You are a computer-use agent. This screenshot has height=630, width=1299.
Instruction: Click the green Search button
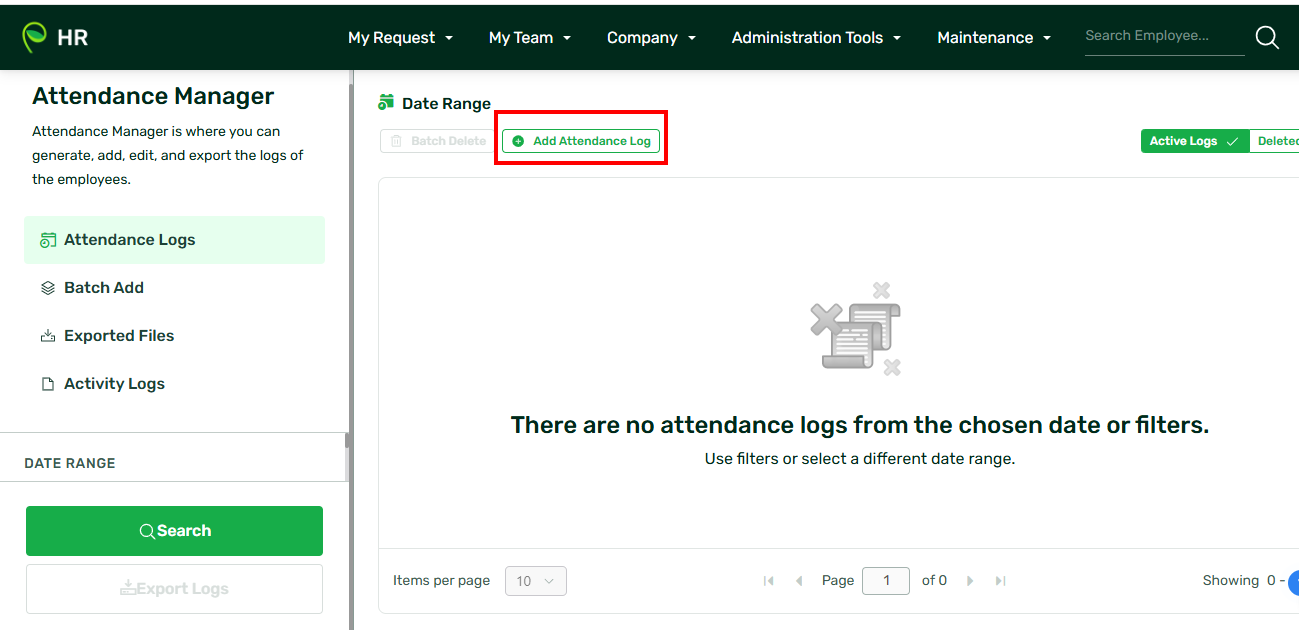click(x=174, y=531)
